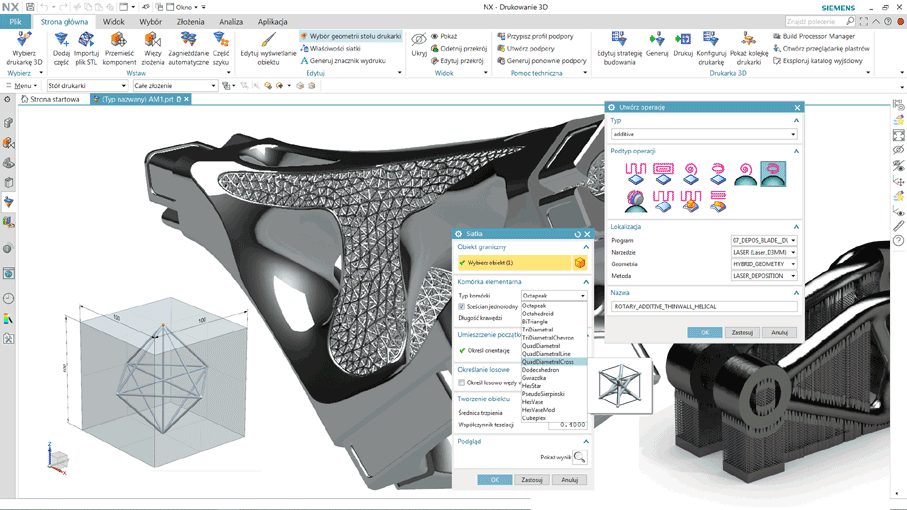Click Wybór geometrii stołu drukarki
907x510 pixels.
pos(351,36)
